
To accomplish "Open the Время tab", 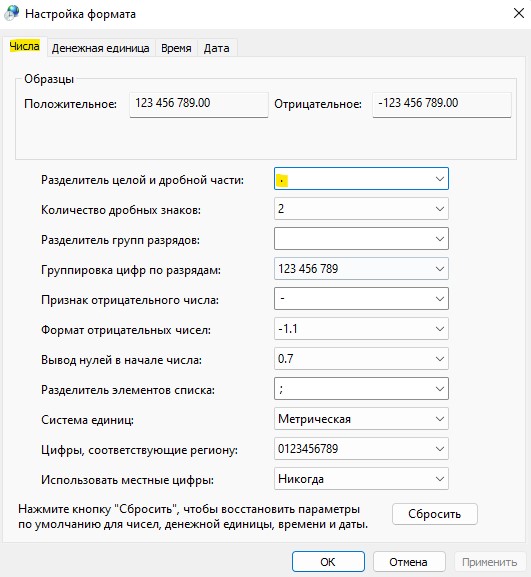I will pyautogui.click(x=176, y=48).
